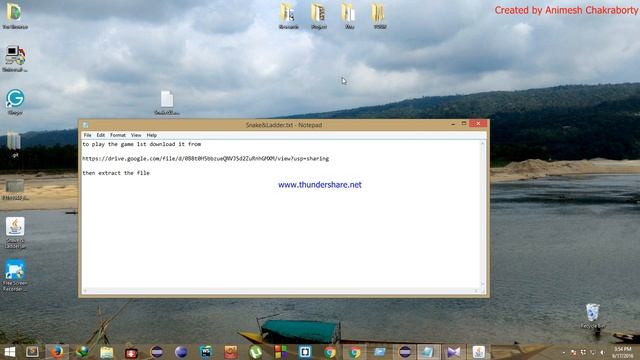The height and width of the screenshot is (360, 640).
Task: Select the top-left yellow folder desktop icon
Action: click(15, 16)
